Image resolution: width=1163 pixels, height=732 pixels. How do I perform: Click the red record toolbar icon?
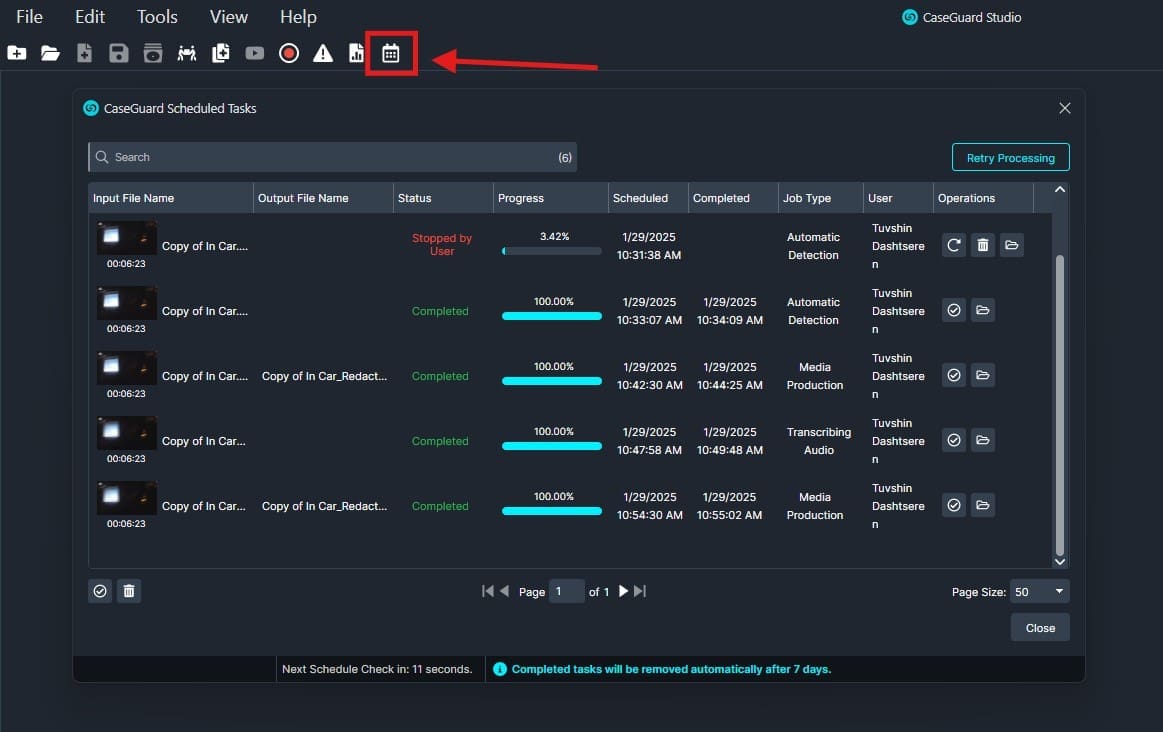(x=289, y=54)
